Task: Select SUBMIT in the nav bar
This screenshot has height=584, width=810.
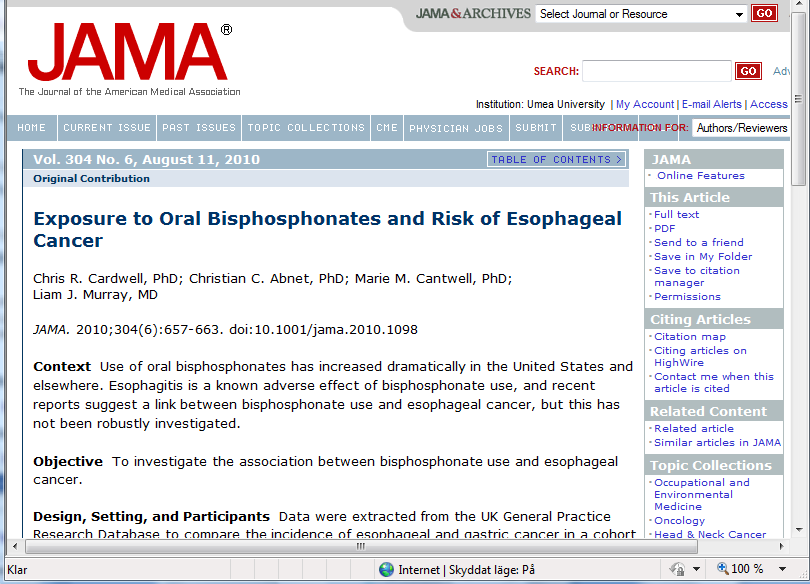Action: [536, 128]
